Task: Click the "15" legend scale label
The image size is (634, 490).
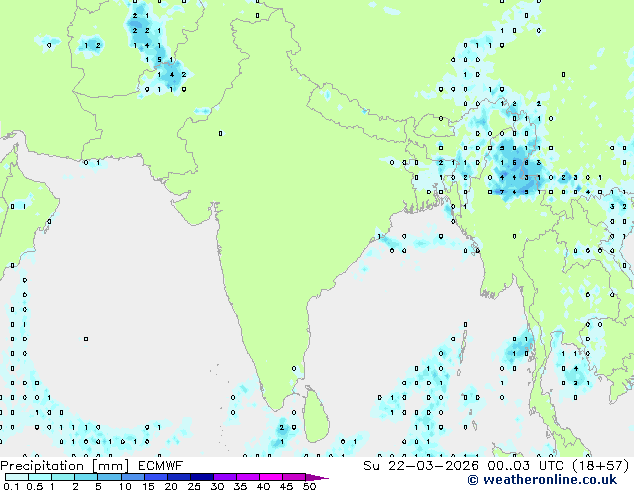Action: (x=148, y=486)
